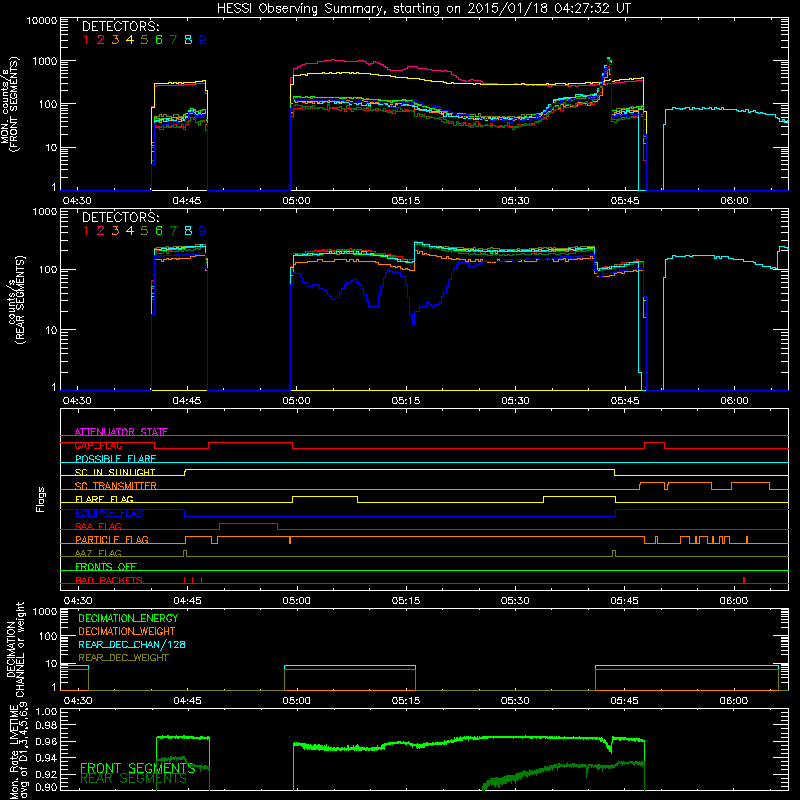The image size is (800, 800).
Task: Select detector 9 in front segments legend
Action: [x=203, y=40]
